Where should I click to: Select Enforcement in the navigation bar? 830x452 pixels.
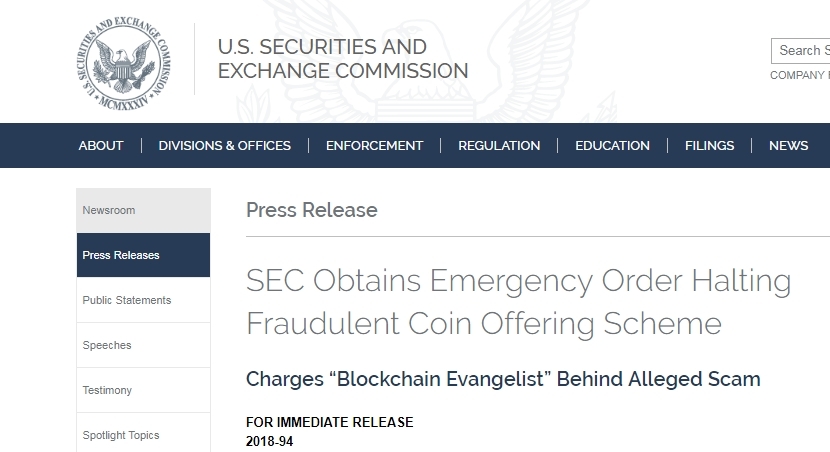click(374, 146)
